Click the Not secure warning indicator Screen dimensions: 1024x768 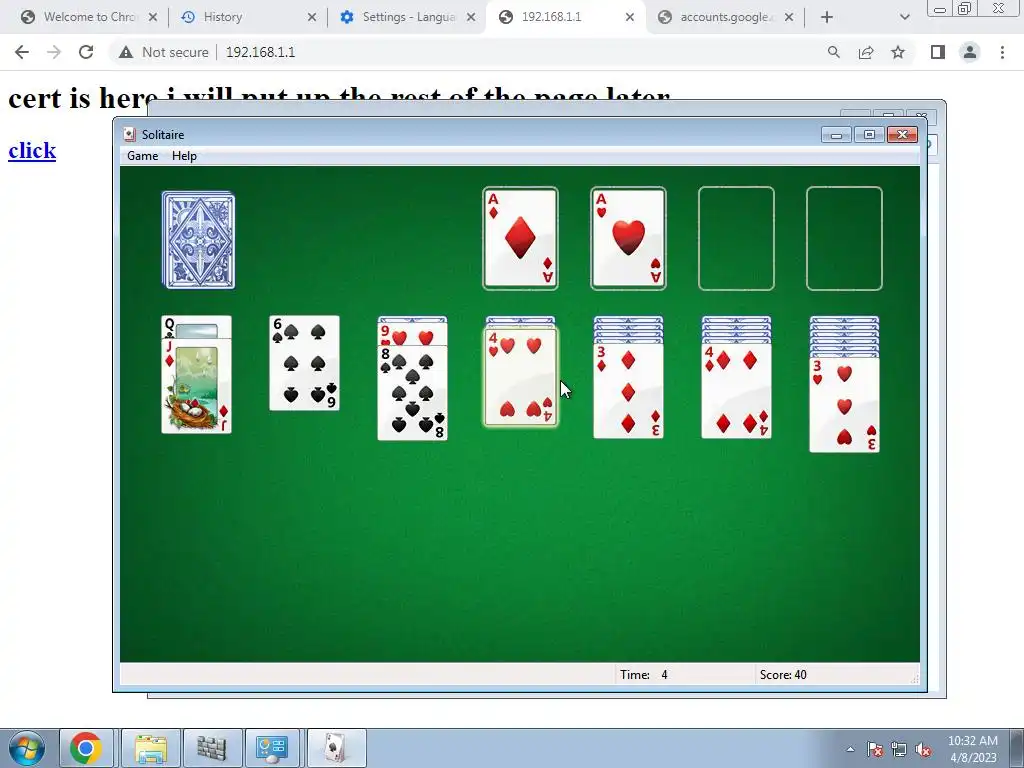pyautogui.click(x=163, y=52)
